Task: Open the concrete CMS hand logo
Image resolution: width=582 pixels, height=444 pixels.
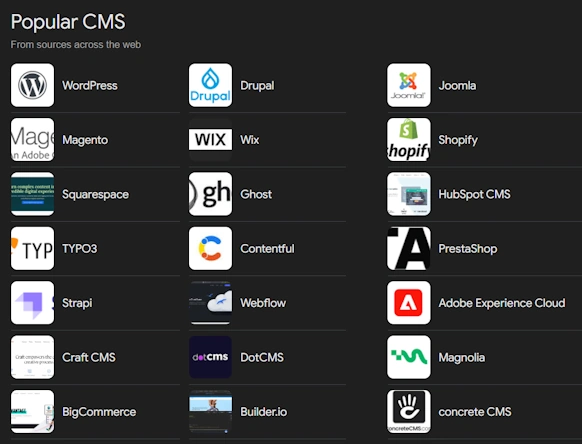Action: 409,411
